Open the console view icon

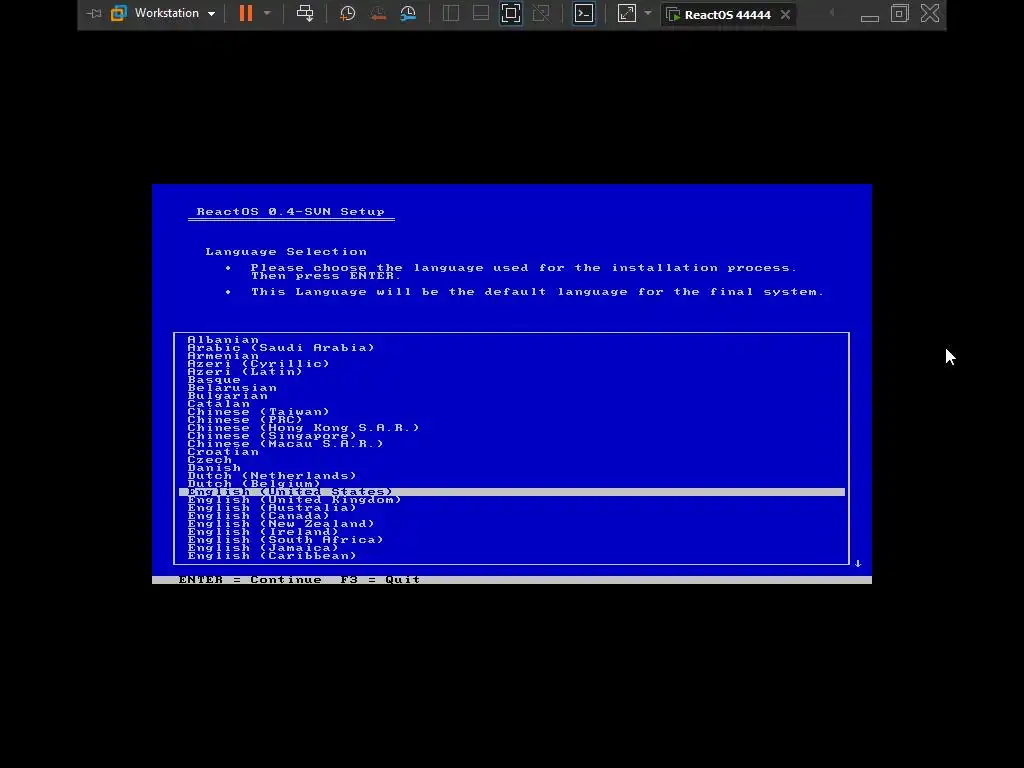584,13
